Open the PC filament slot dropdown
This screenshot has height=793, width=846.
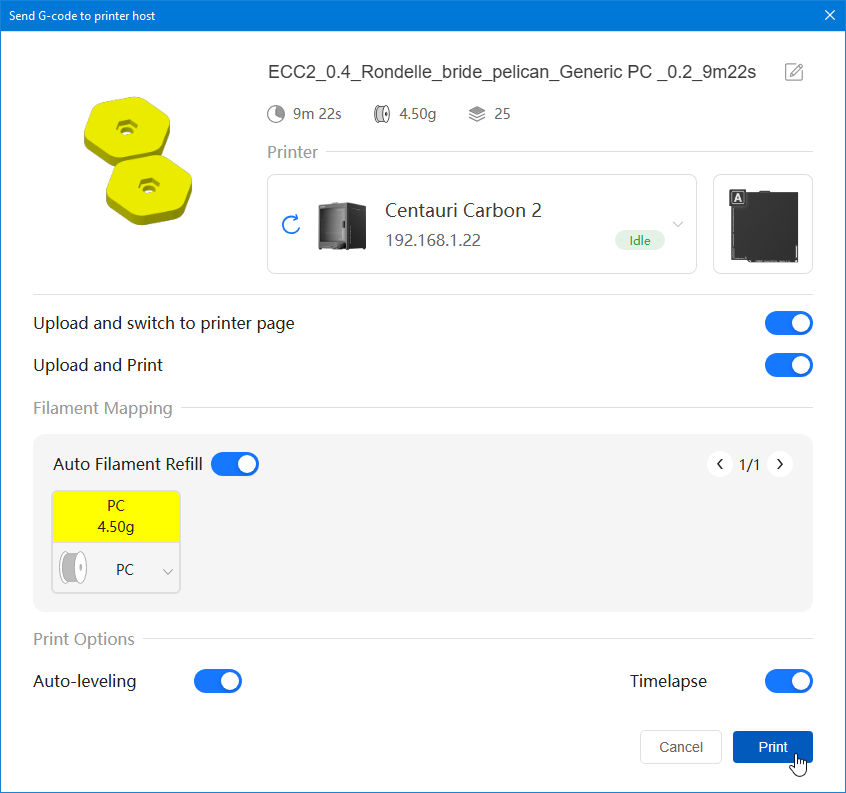click(167, 571)
